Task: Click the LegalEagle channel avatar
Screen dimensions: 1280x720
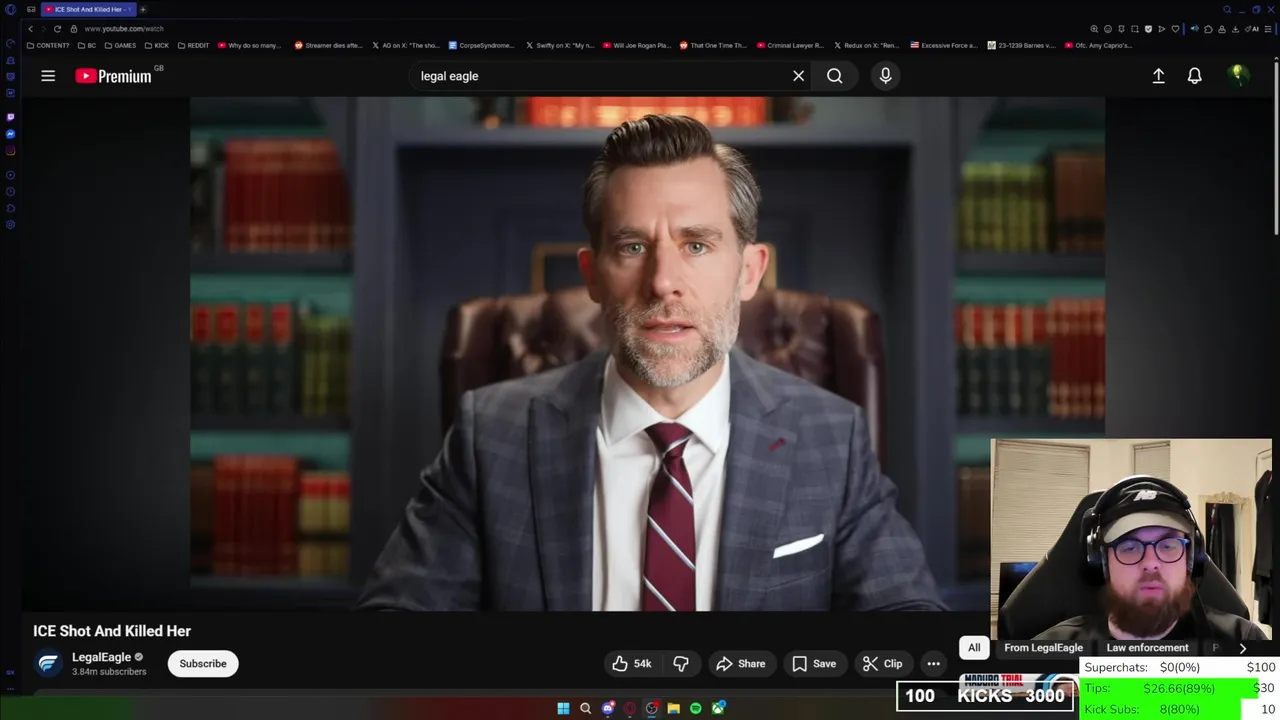Action: click(48, 663)
